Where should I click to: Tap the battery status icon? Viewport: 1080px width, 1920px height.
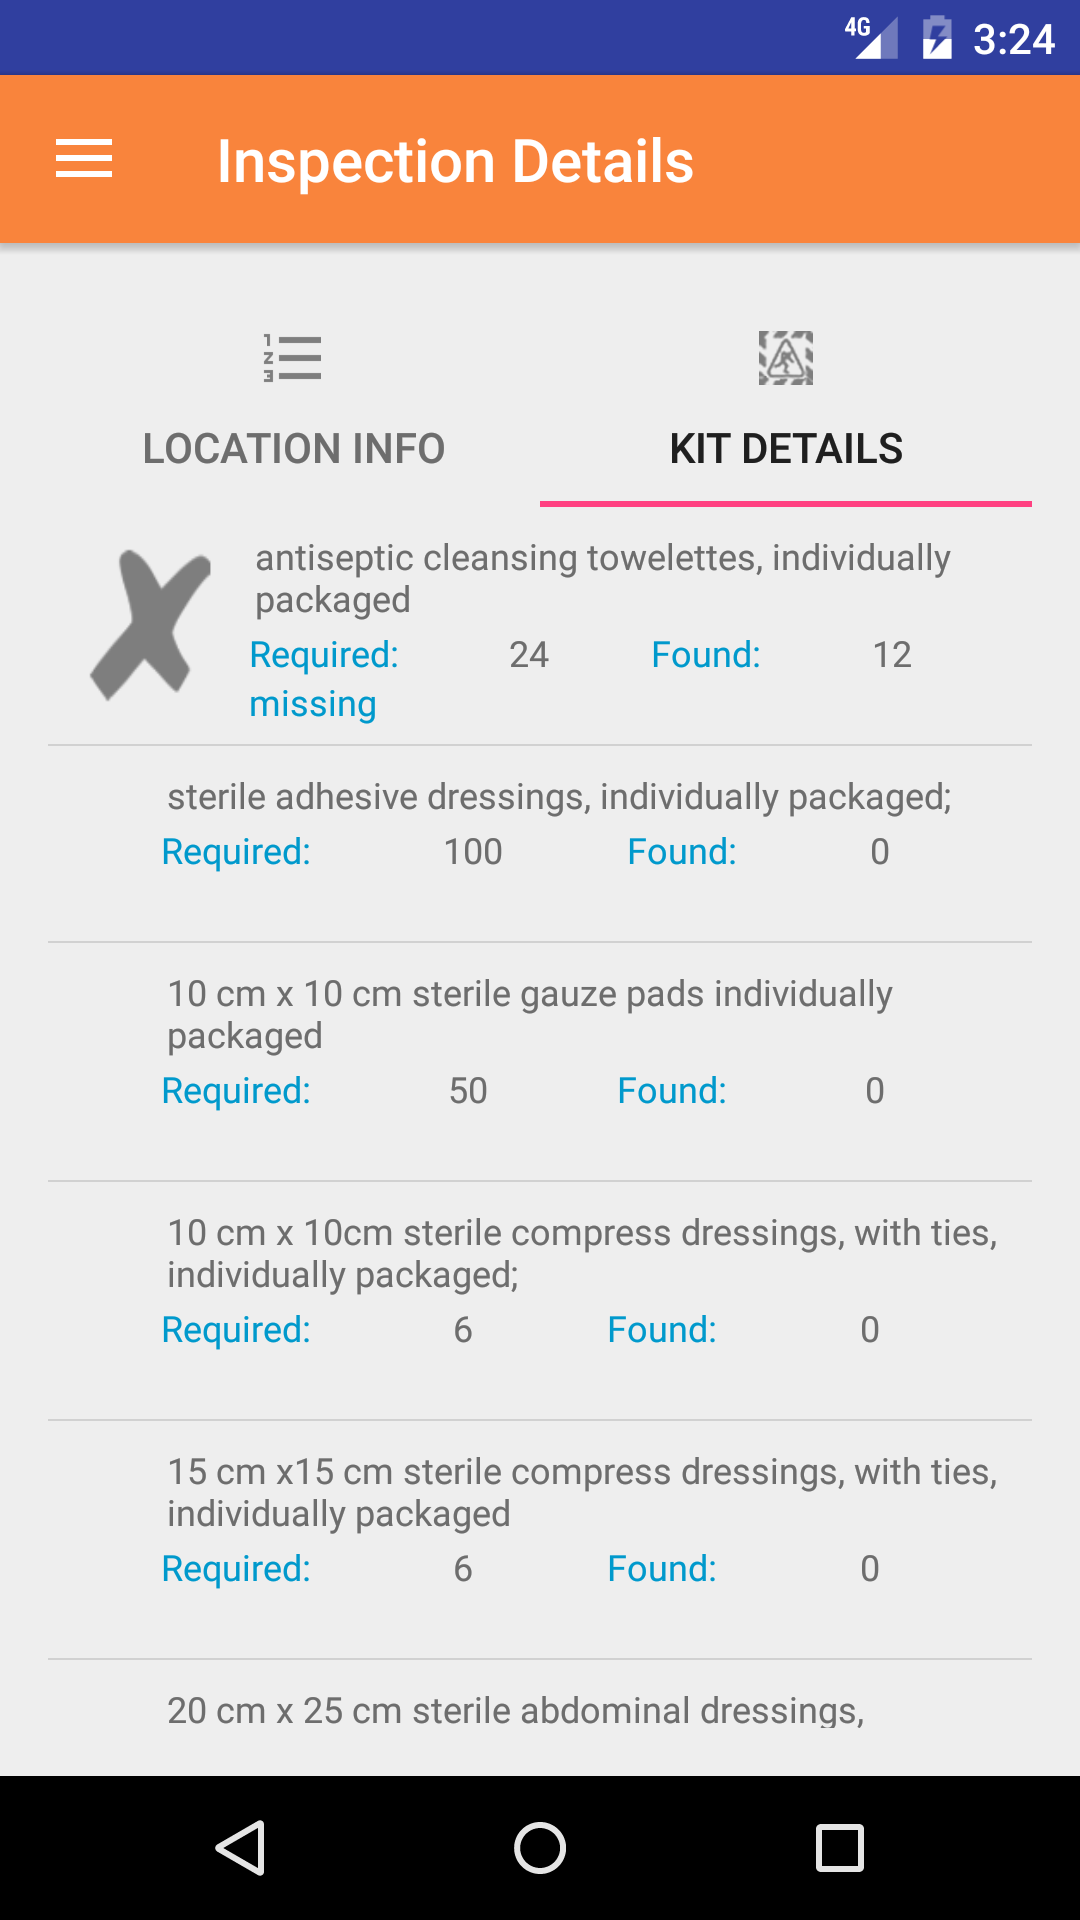pos(937,38)
